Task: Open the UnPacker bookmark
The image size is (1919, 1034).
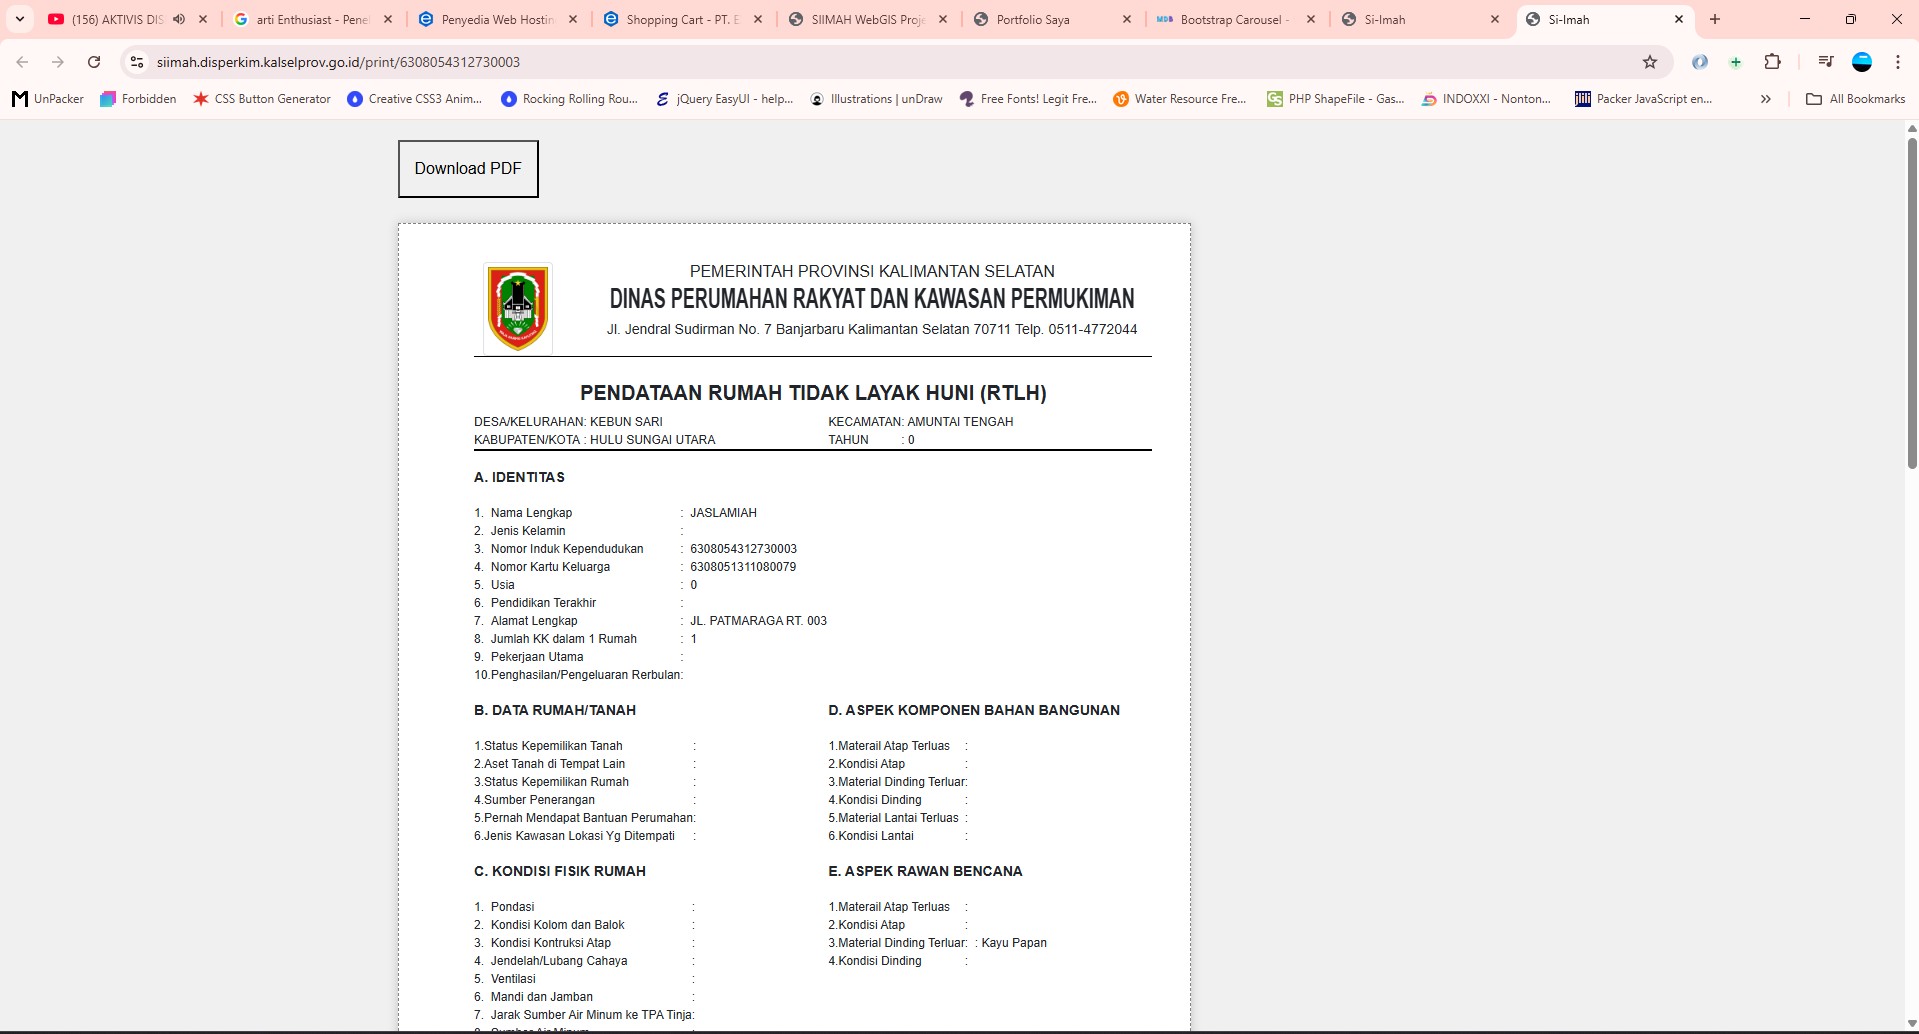Action: 46,99
